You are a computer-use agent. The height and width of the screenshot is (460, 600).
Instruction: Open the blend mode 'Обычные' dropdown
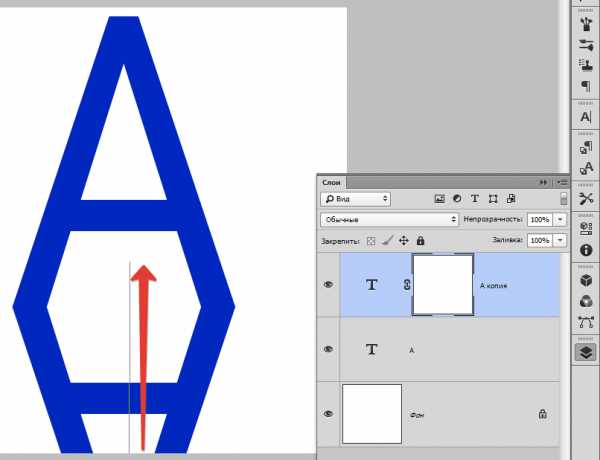[389, 220]
